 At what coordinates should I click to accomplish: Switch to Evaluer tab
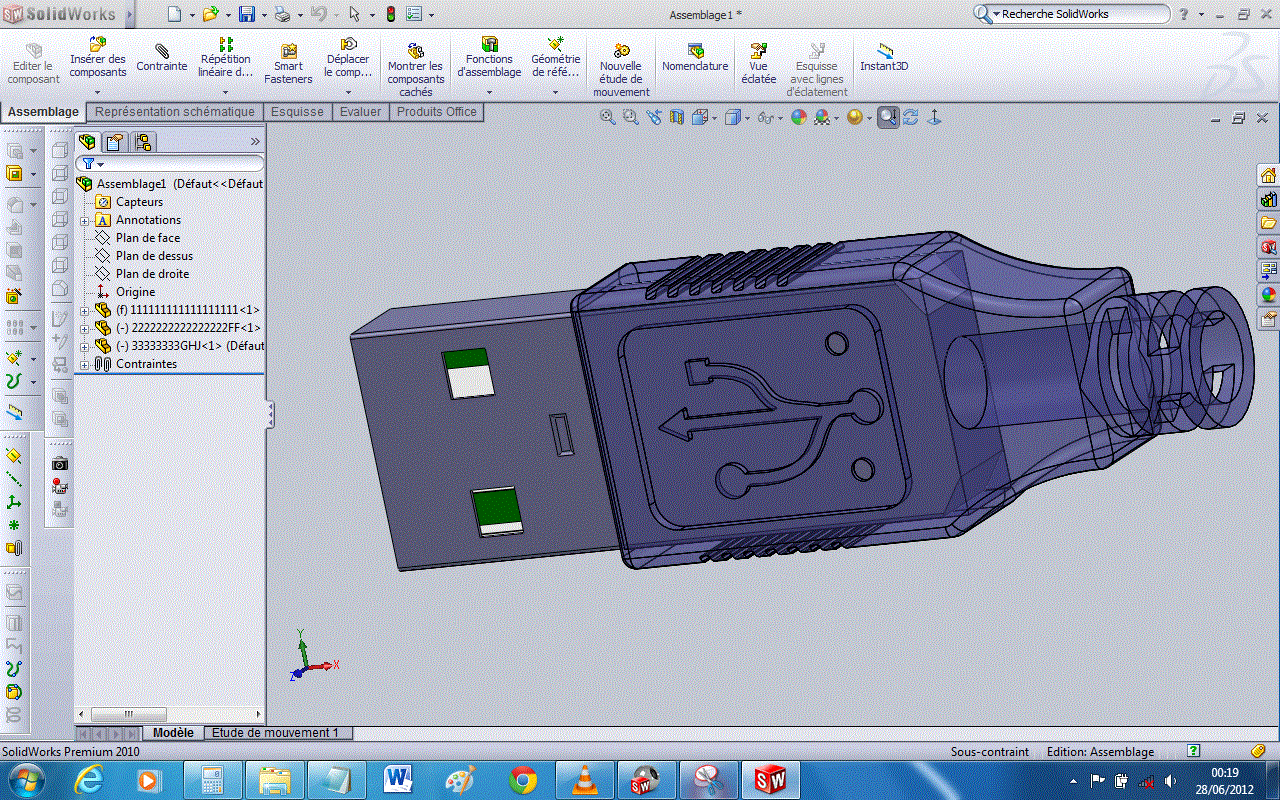click(x=360, y=112)
